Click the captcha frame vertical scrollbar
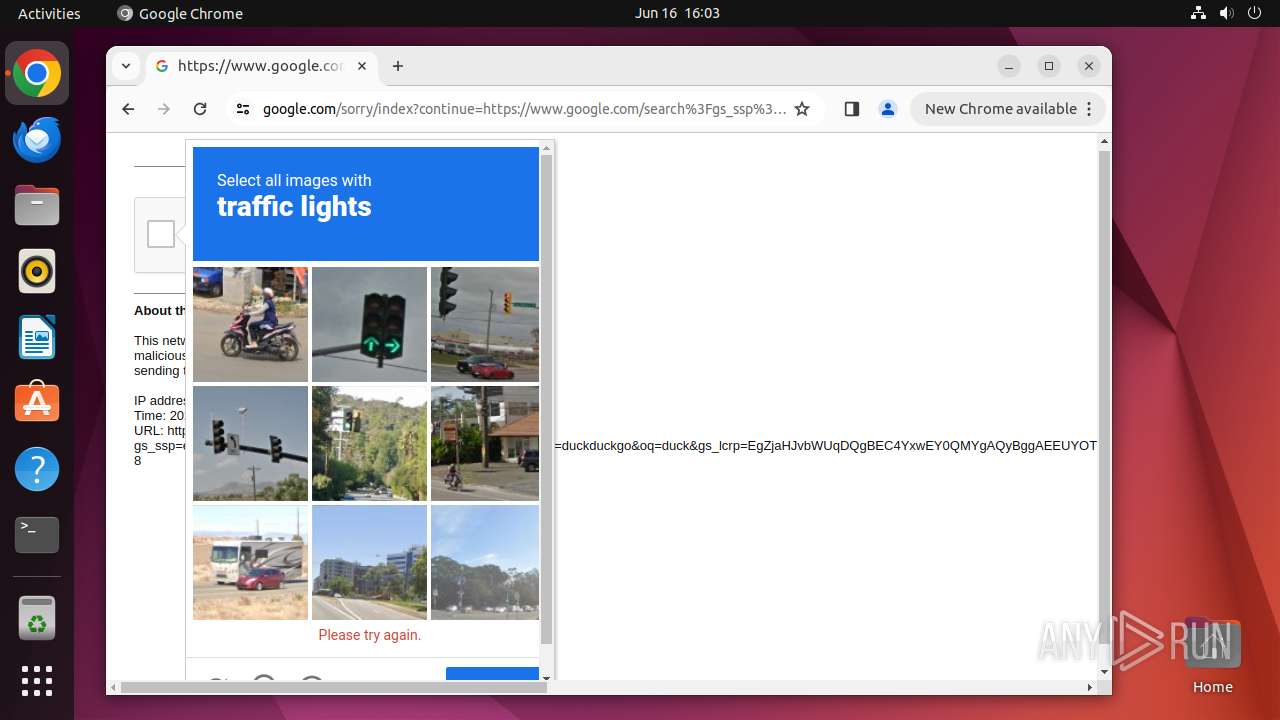The image size is (1280, 720). point(546,400)
